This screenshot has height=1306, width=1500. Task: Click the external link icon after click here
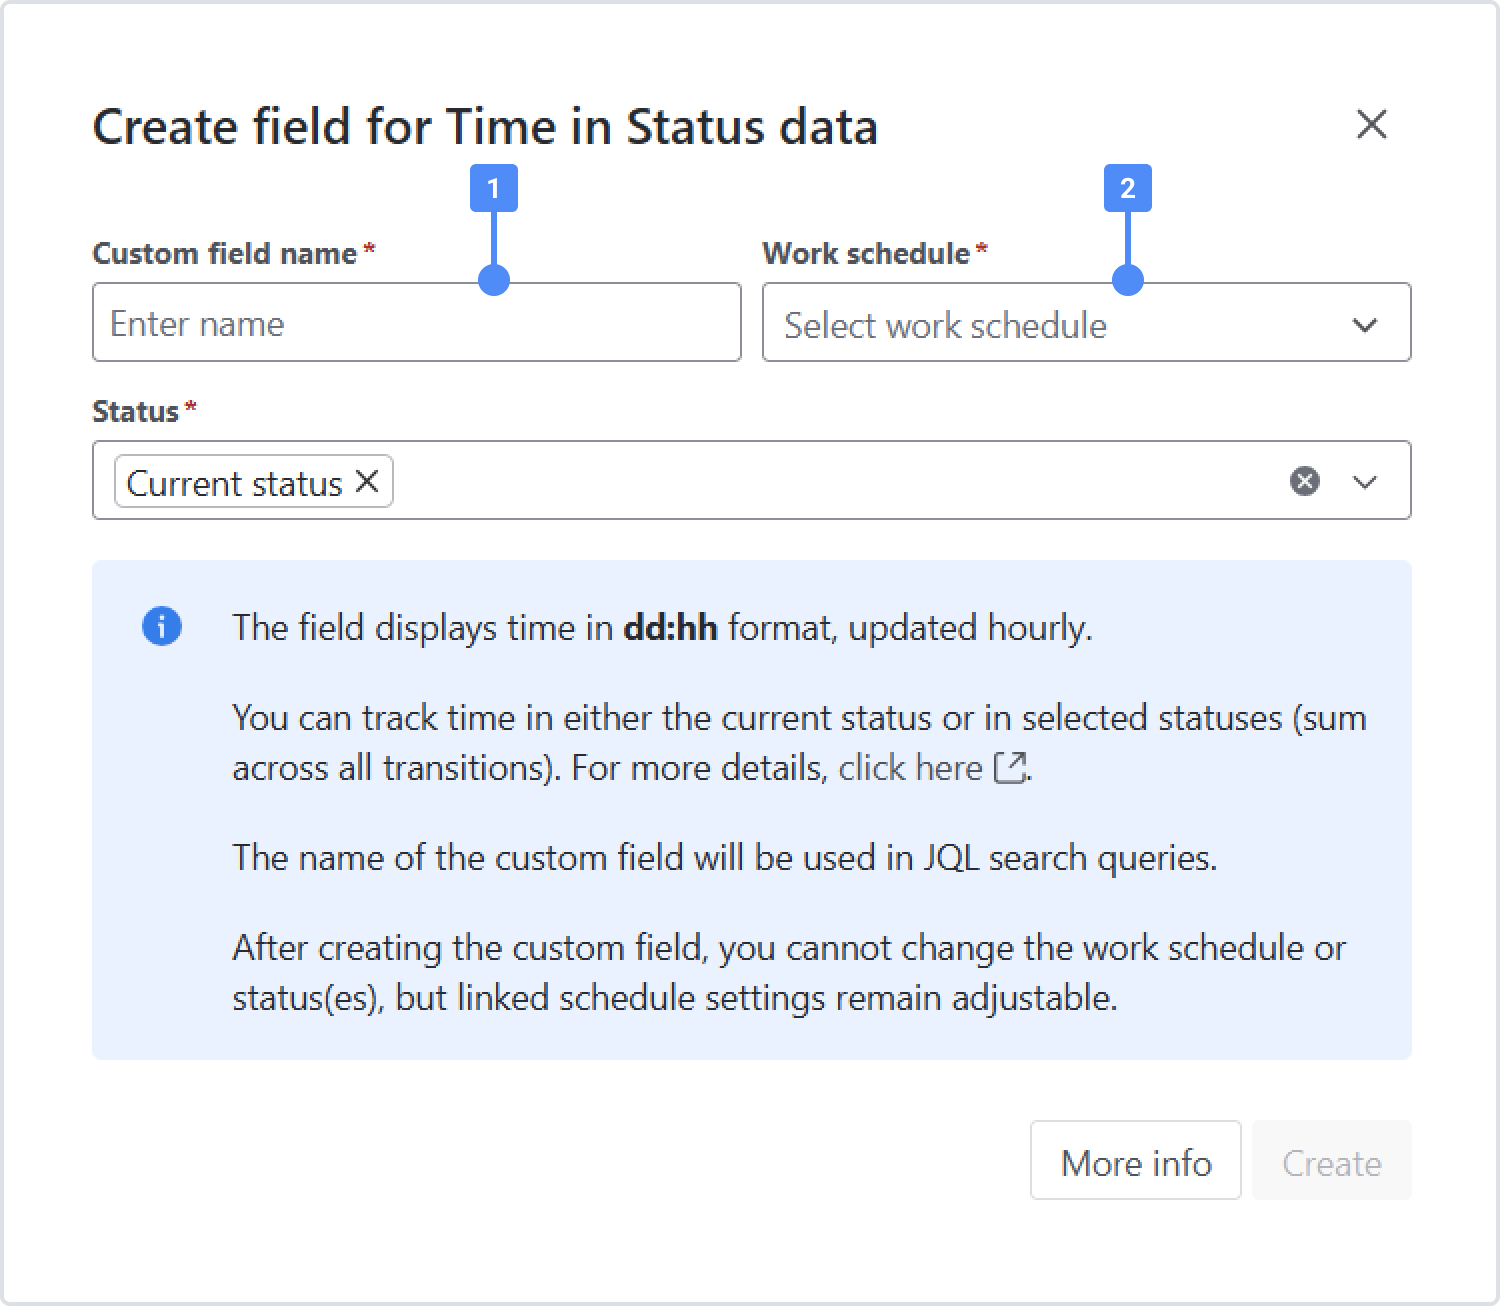[x=1010, y=768]
